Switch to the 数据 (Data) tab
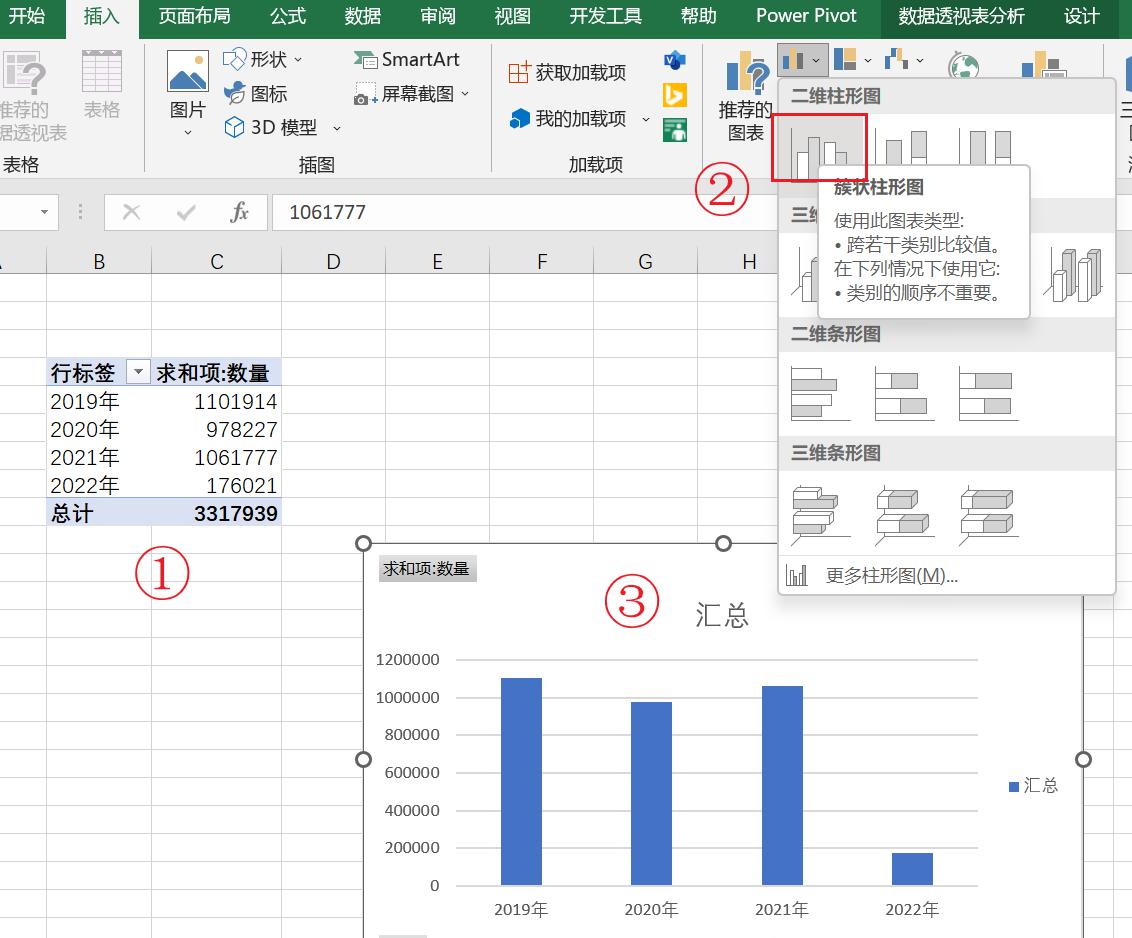The width and height of the screenshot is (1132, 938). pyautogui.click(x=362, y=16)
